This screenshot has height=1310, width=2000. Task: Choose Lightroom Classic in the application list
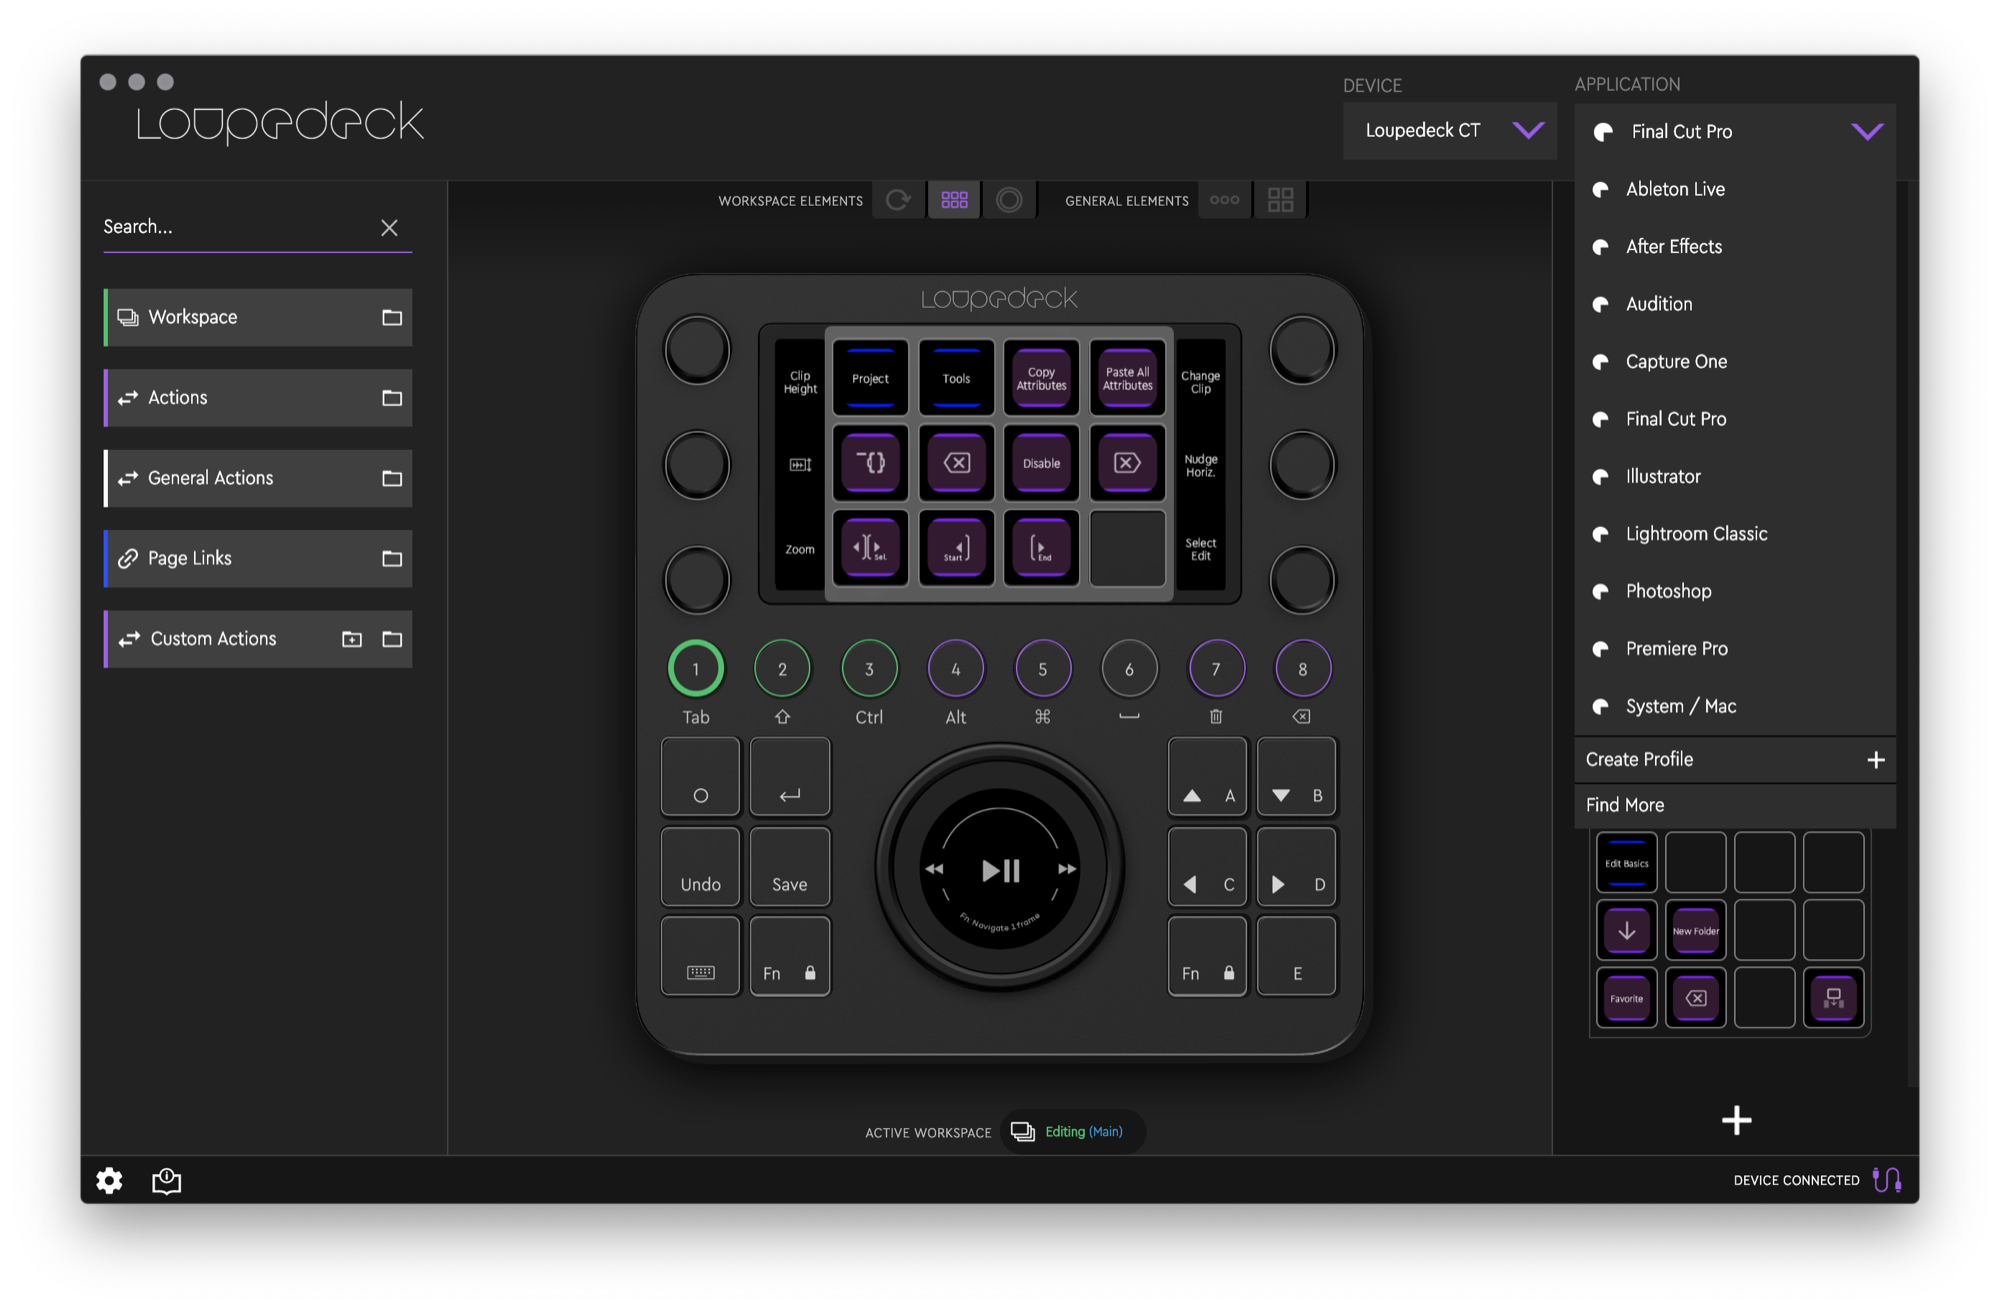click(x=1696, y=534)
